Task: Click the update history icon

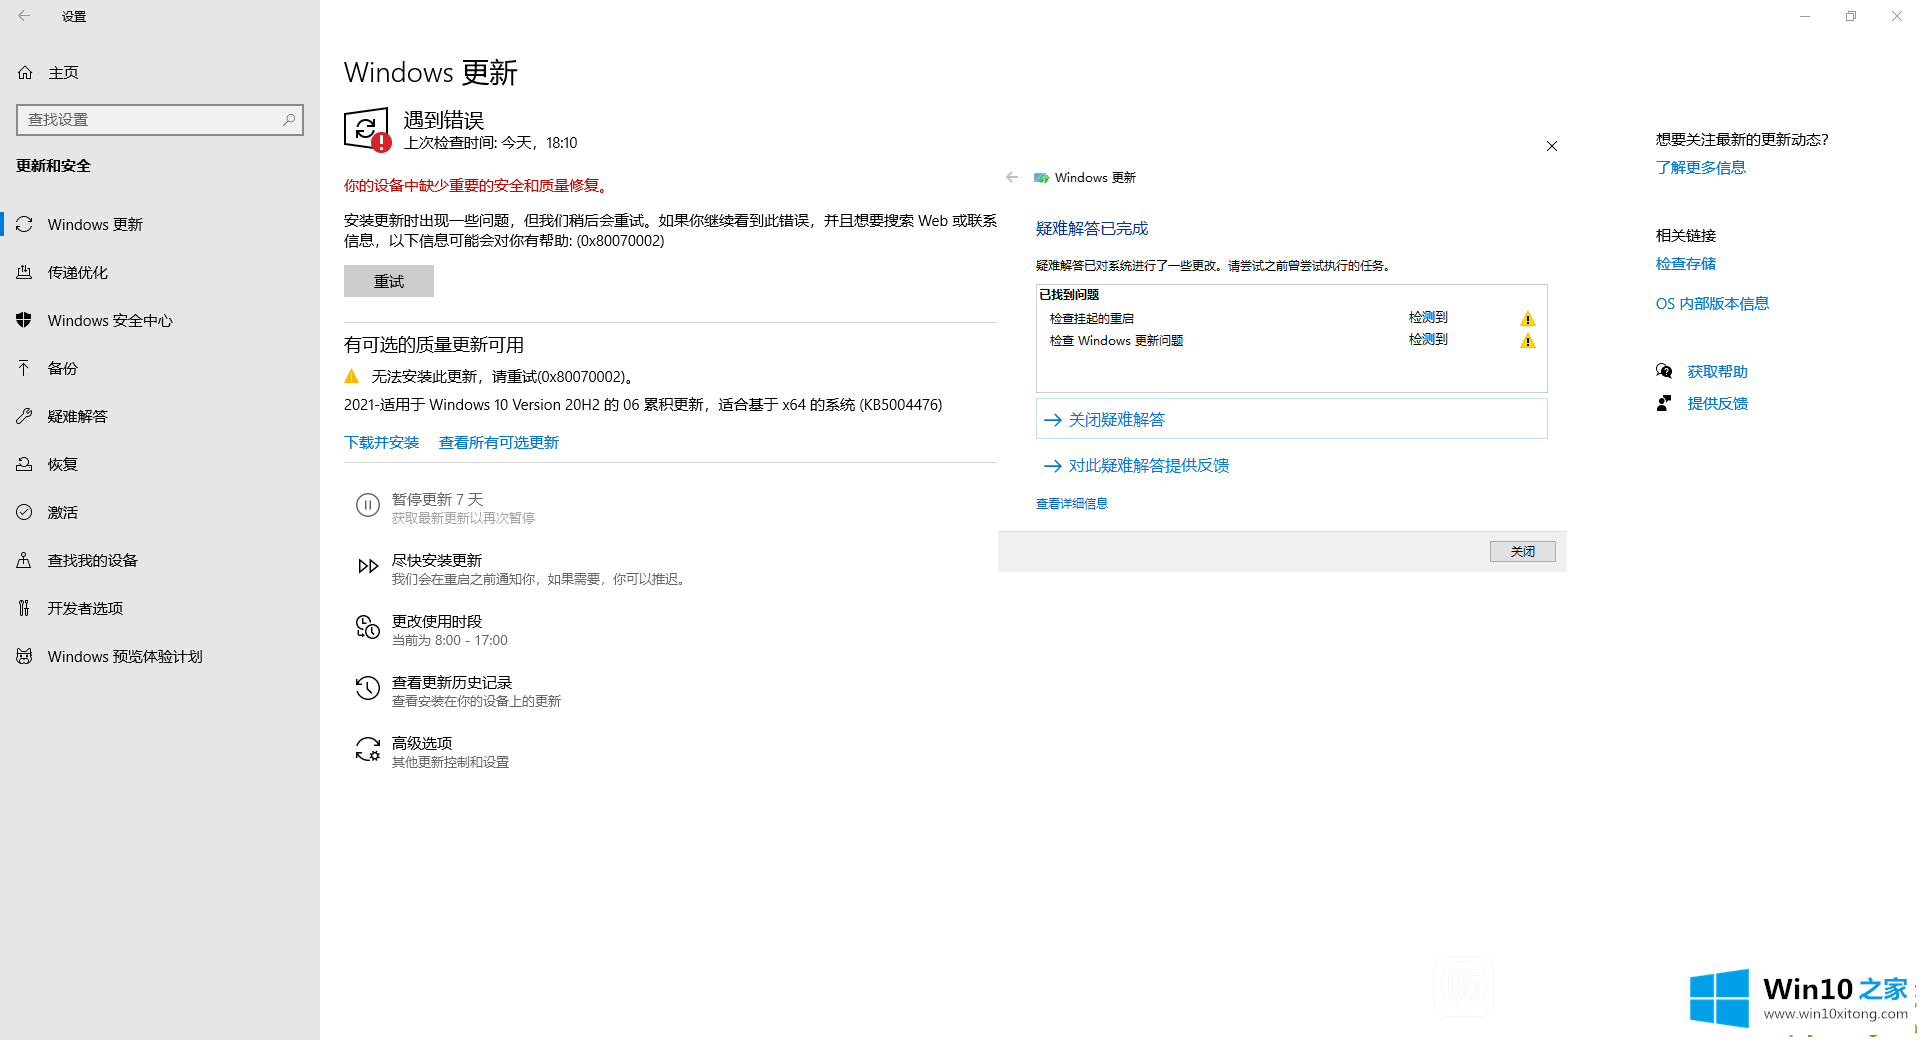Action: (x=367, y=689)
